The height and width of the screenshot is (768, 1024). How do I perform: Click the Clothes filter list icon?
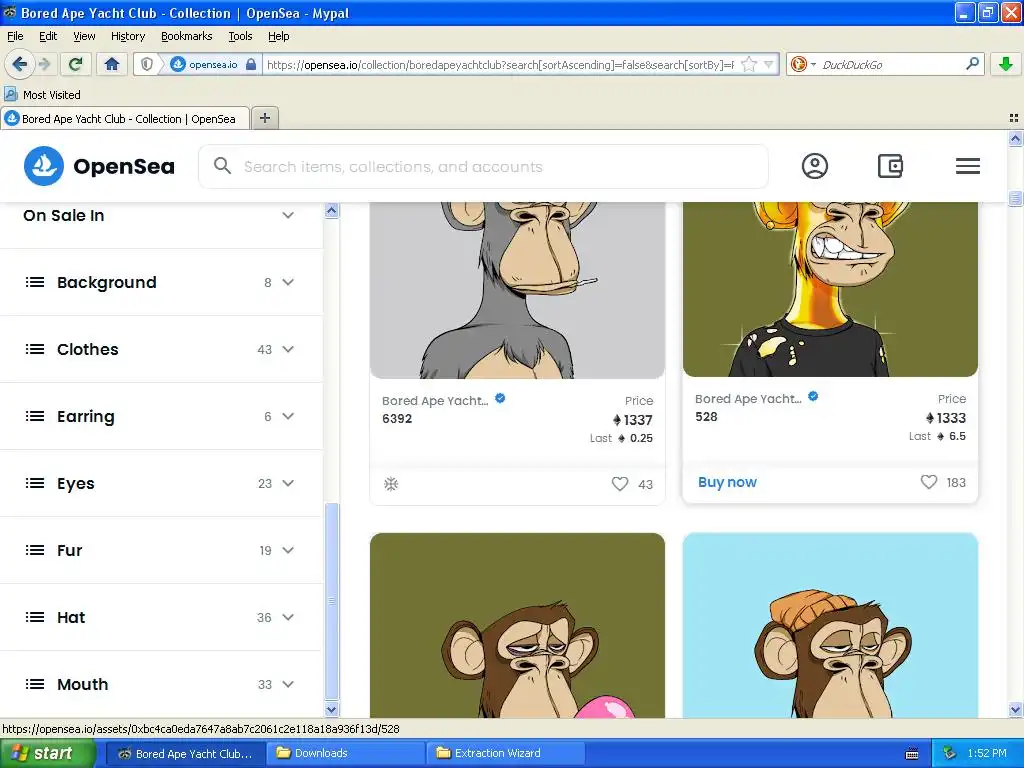tap(35, 349)
